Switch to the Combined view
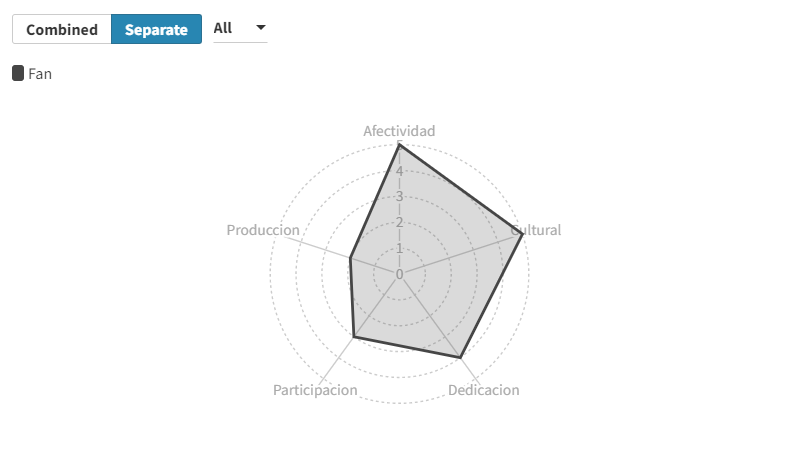796x463 pixels. click(x=62, y=29)
